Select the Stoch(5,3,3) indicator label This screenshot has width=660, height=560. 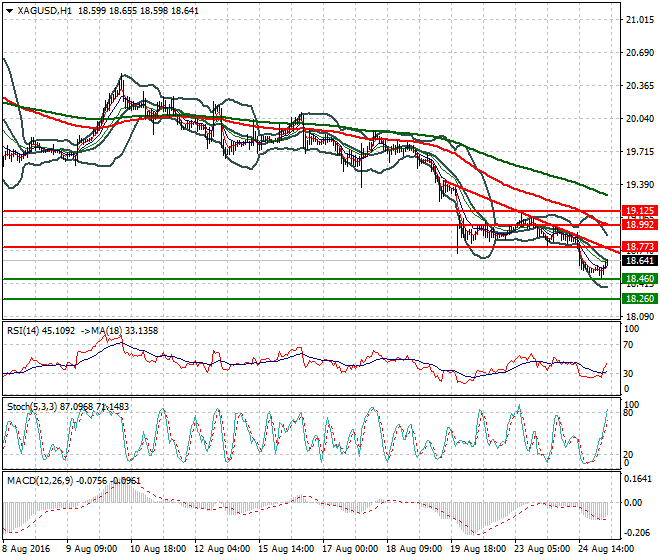pos(32,407)
